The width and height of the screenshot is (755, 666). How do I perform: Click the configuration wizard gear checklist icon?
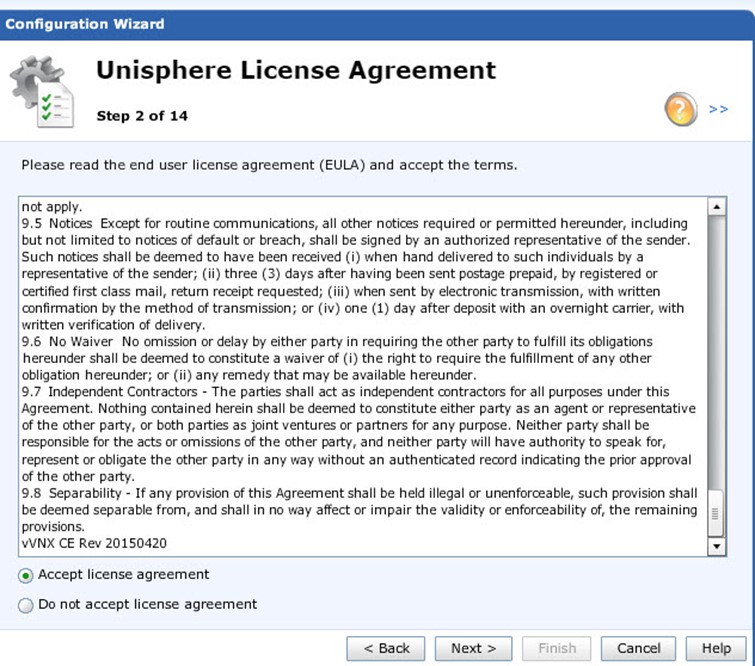[x=42, y=91]
